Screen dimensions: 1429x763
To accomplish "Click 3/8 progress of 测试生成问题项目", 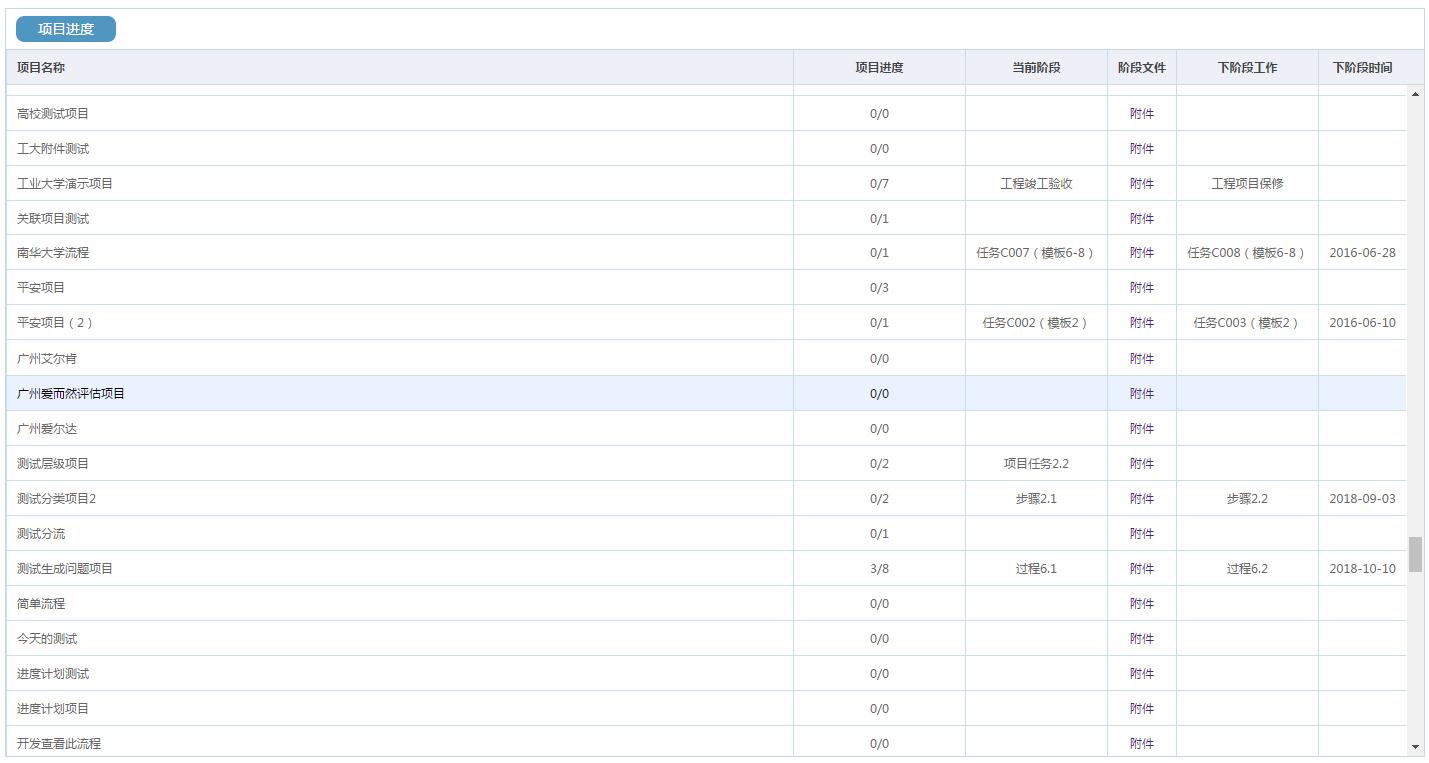I will coord(879,569).
